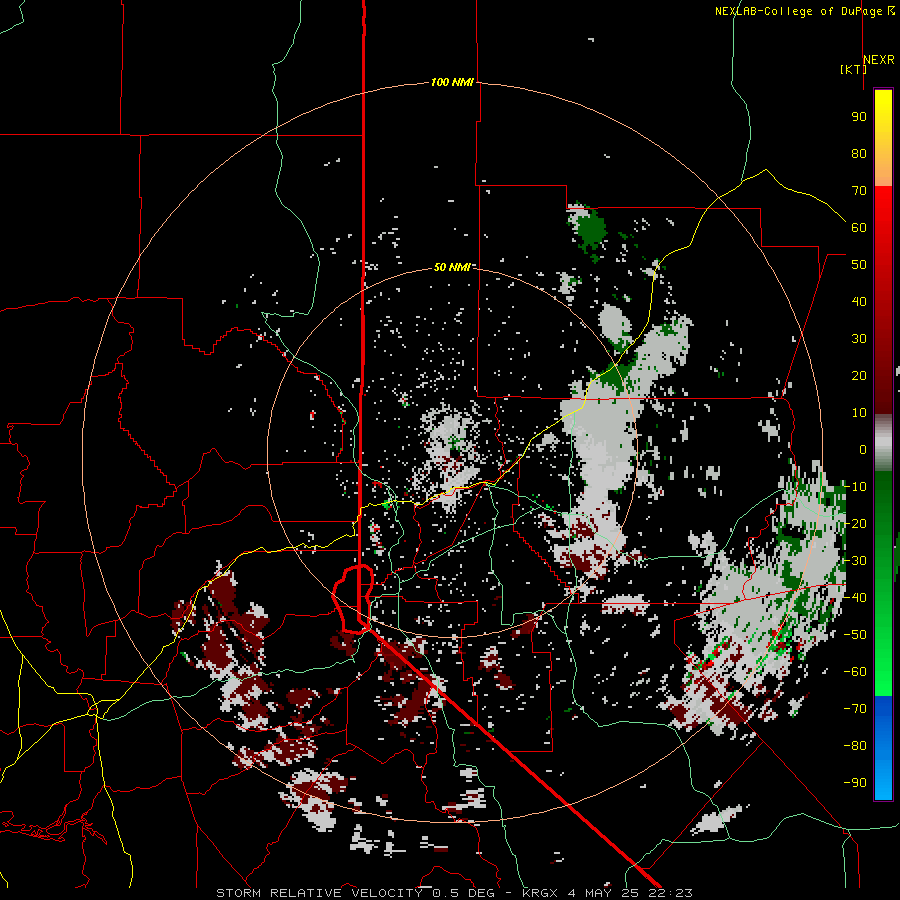
Task: Click the positive 30 scale value
Action: pyautogui.click(x=859, y=339)
